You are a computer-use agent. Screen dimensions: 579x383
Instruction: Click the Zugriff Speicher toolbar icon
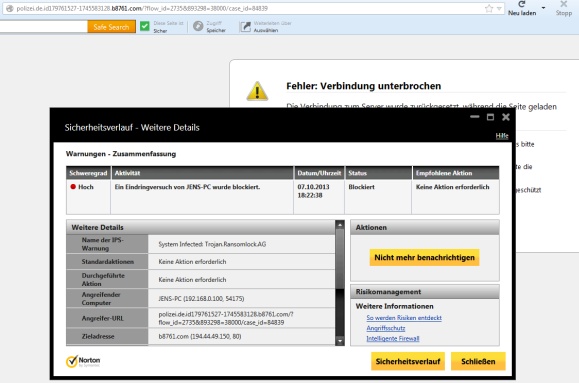coord(198,26)
